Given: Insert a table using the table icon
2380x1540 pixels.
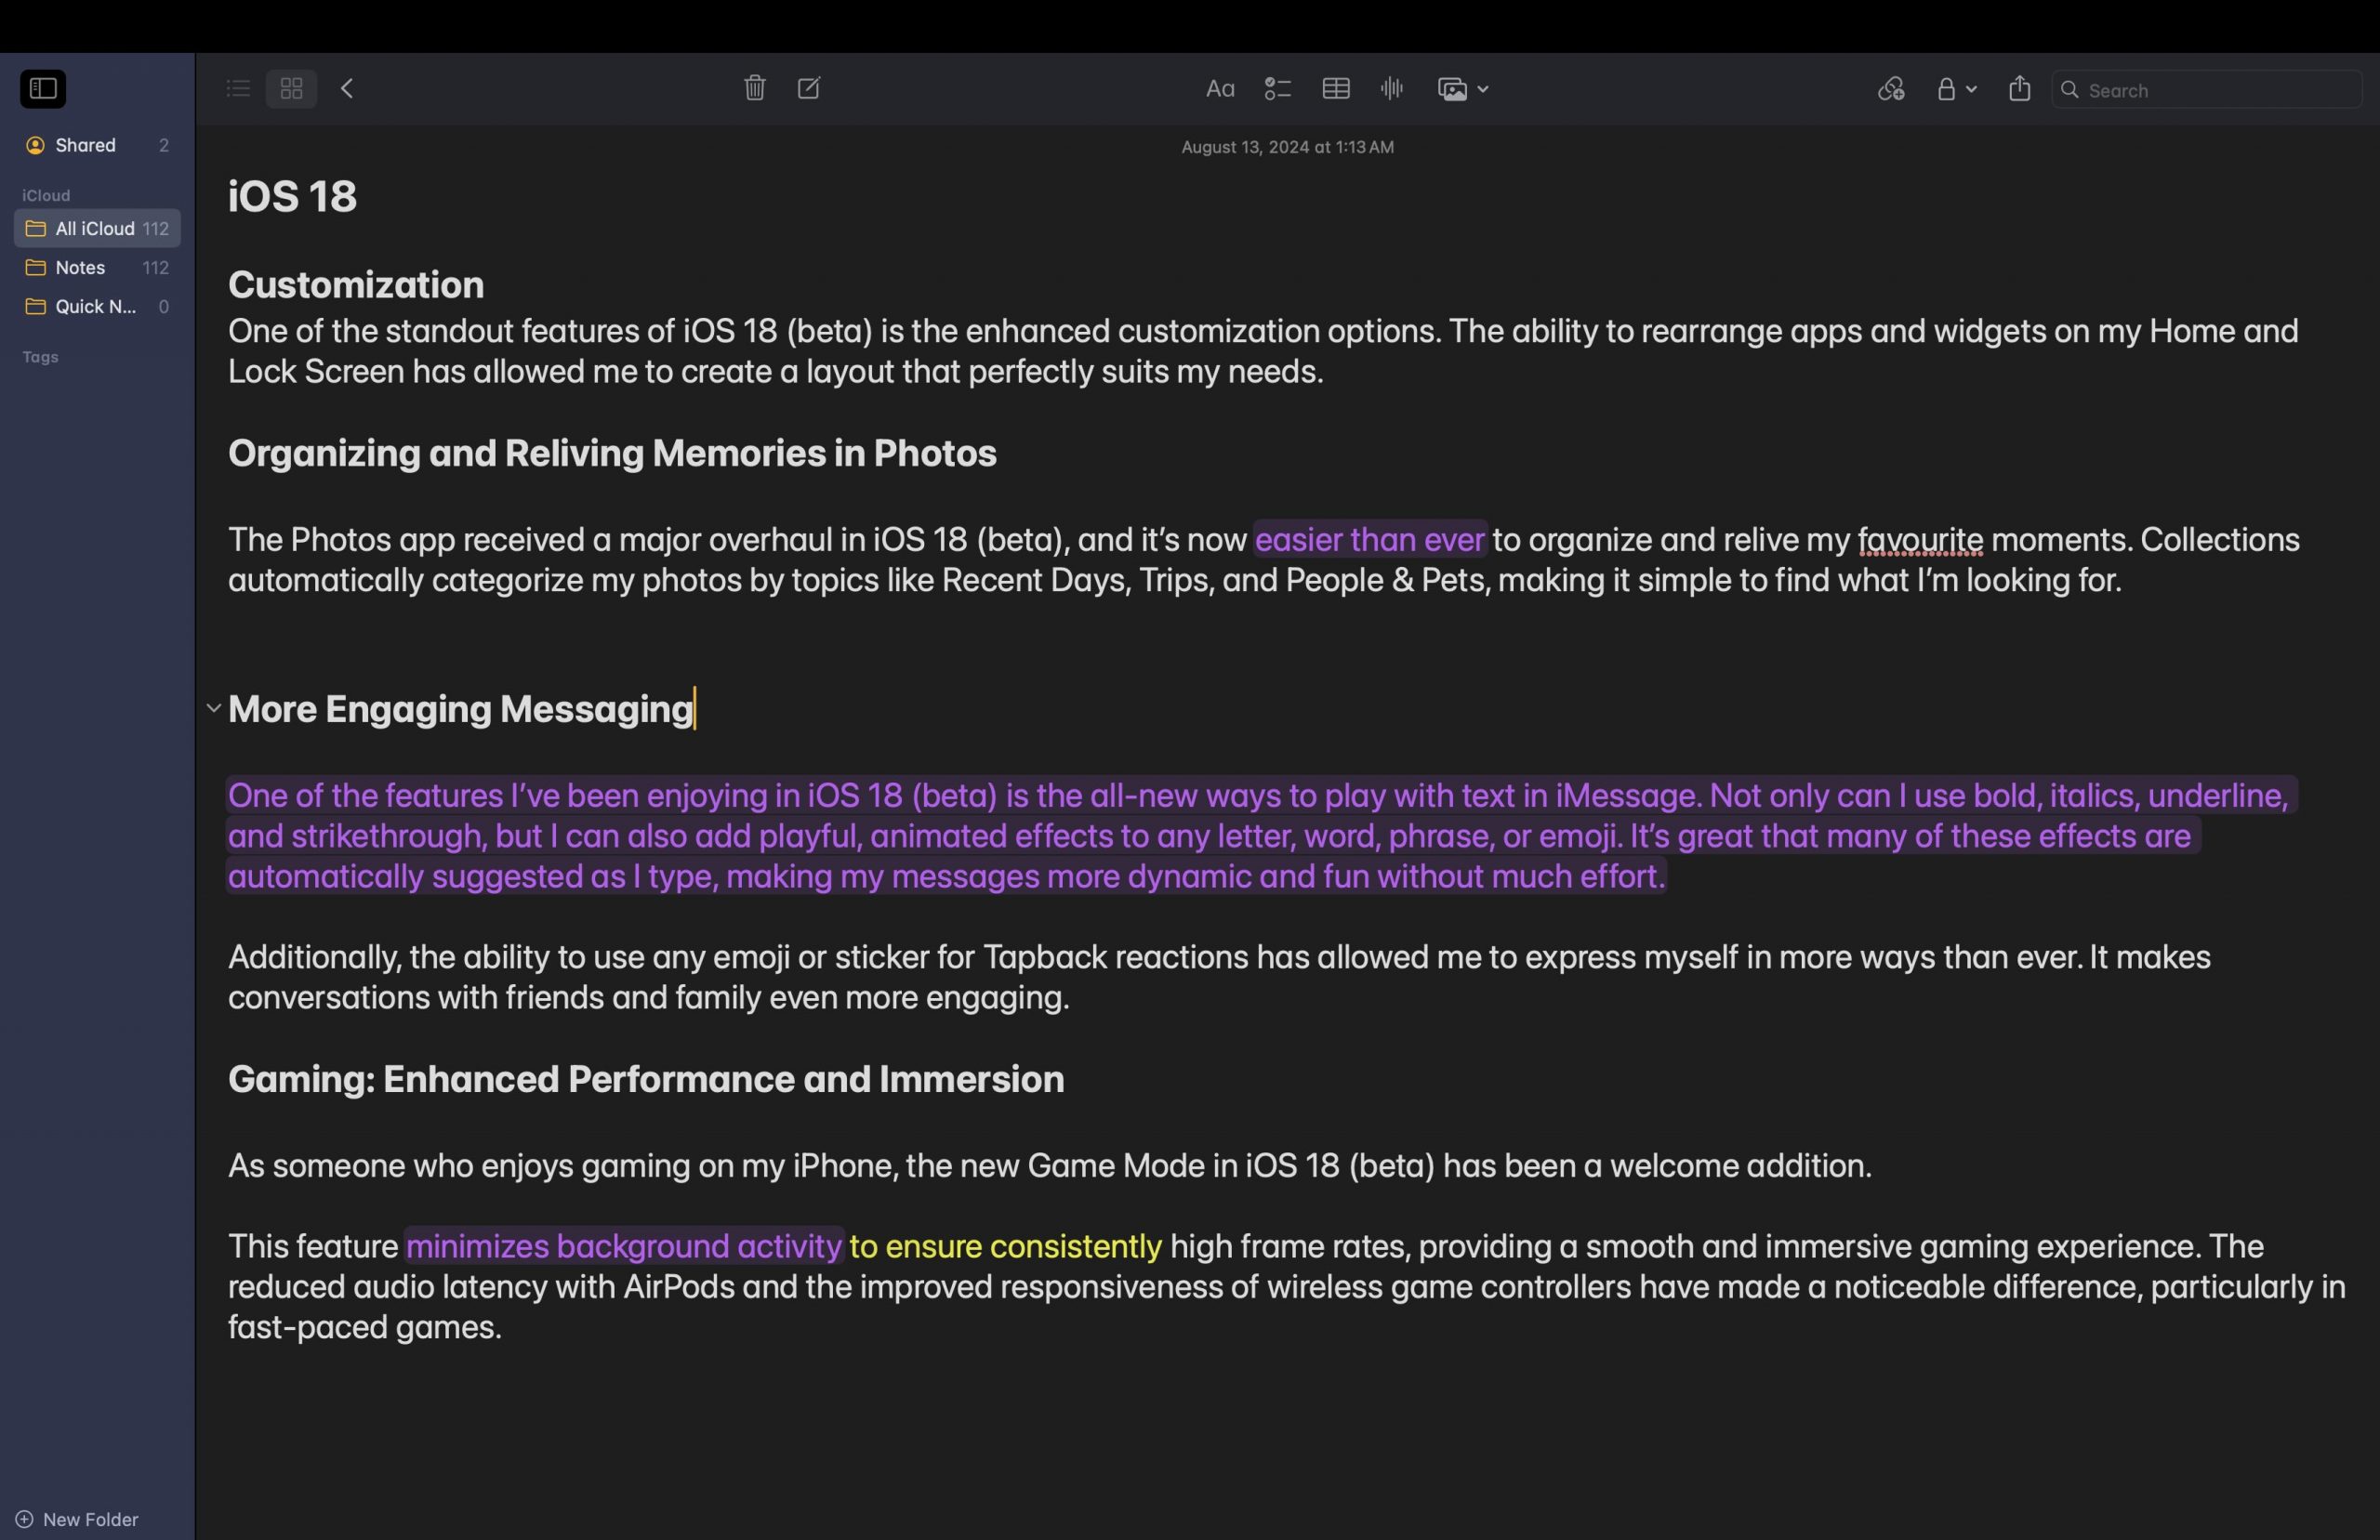Looking at the screenshot, I should 1336,89.
